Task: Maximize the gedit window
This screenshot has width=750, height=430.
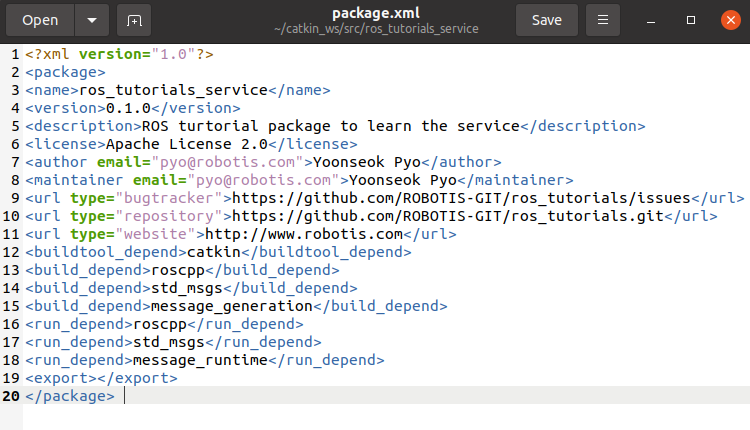Action: 691,20
